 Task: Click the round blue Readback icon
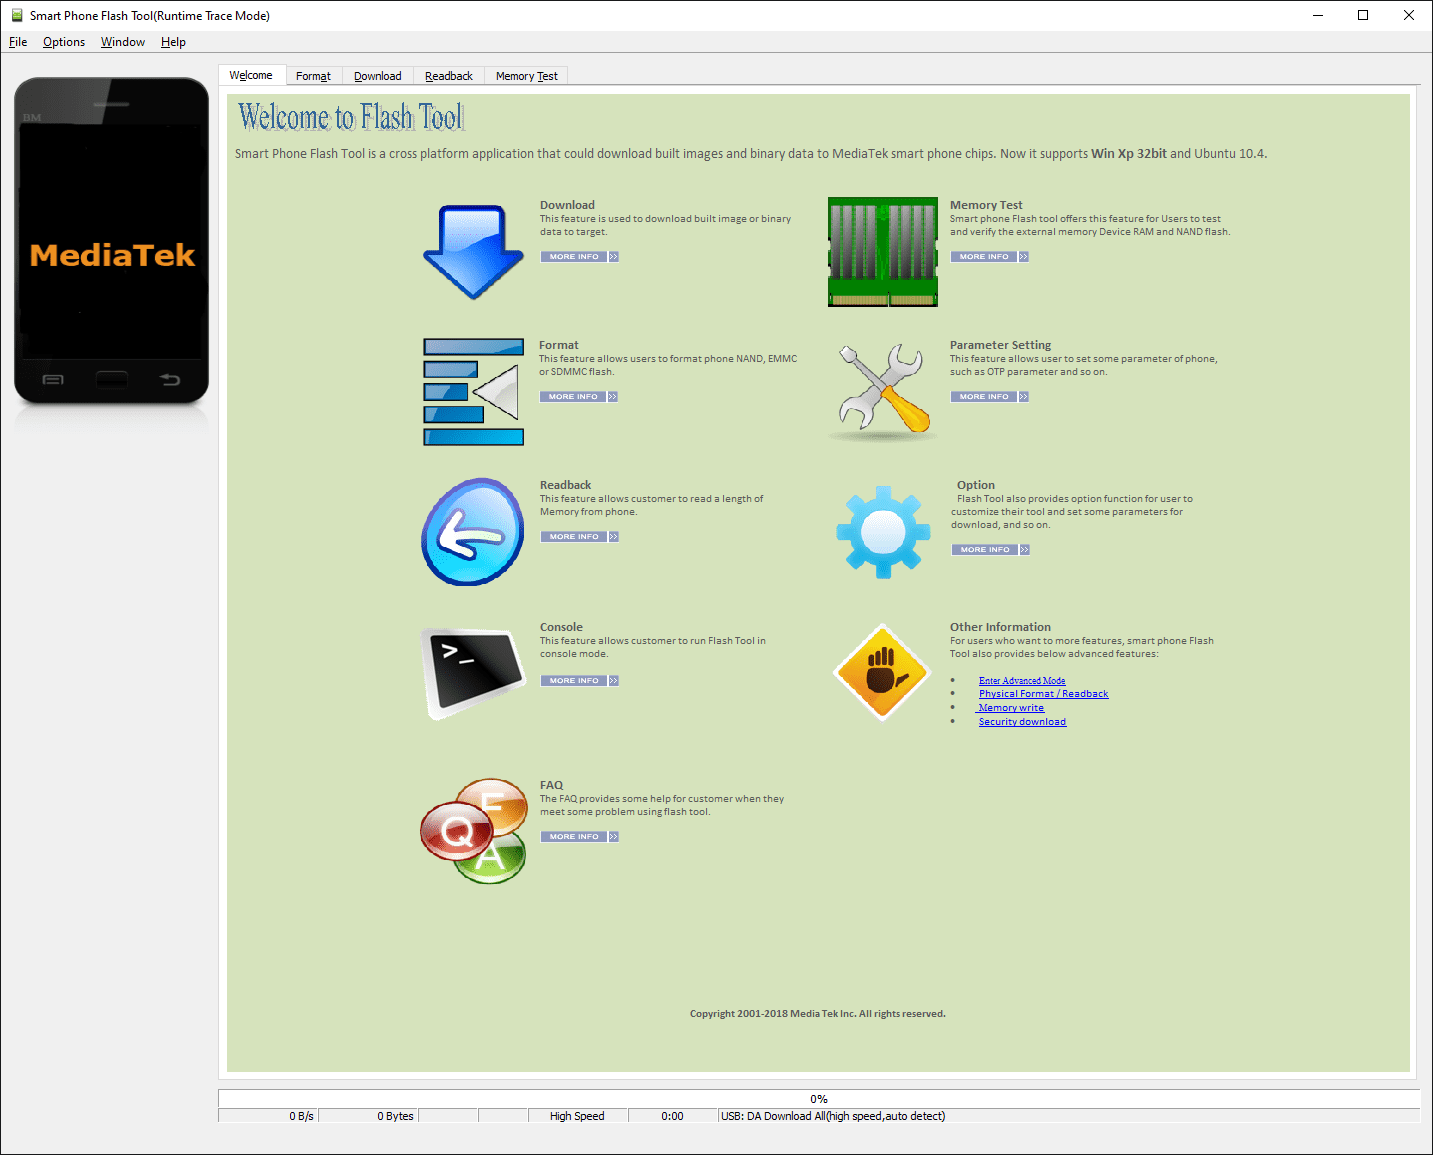point(473,532)
